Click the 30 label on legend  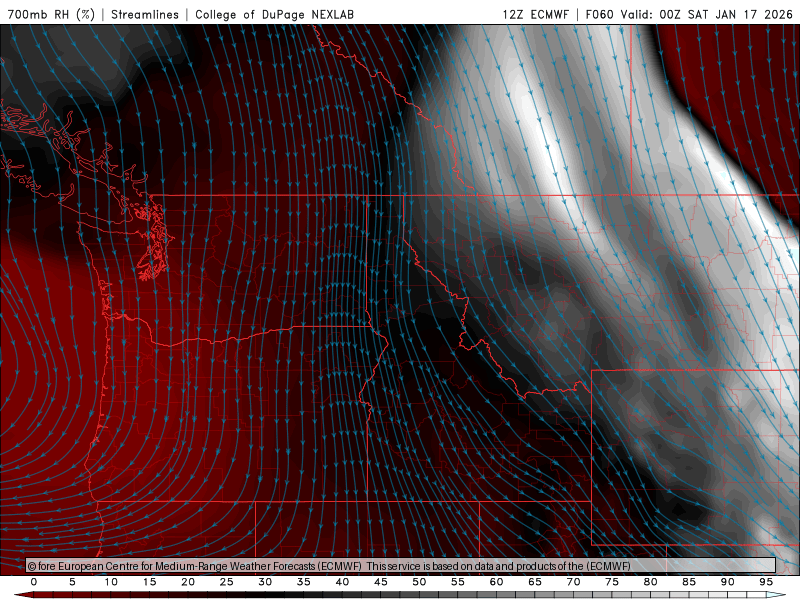point(265,582)
